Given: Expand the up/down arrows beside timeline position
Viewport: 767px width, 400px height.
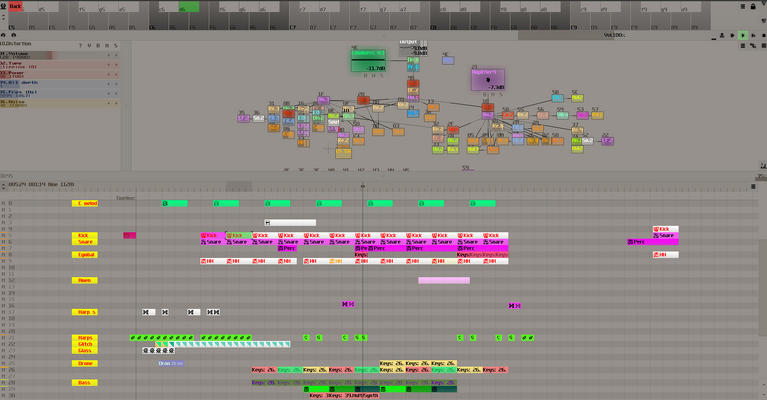Looking at the screenshot, I should (3, 186).
